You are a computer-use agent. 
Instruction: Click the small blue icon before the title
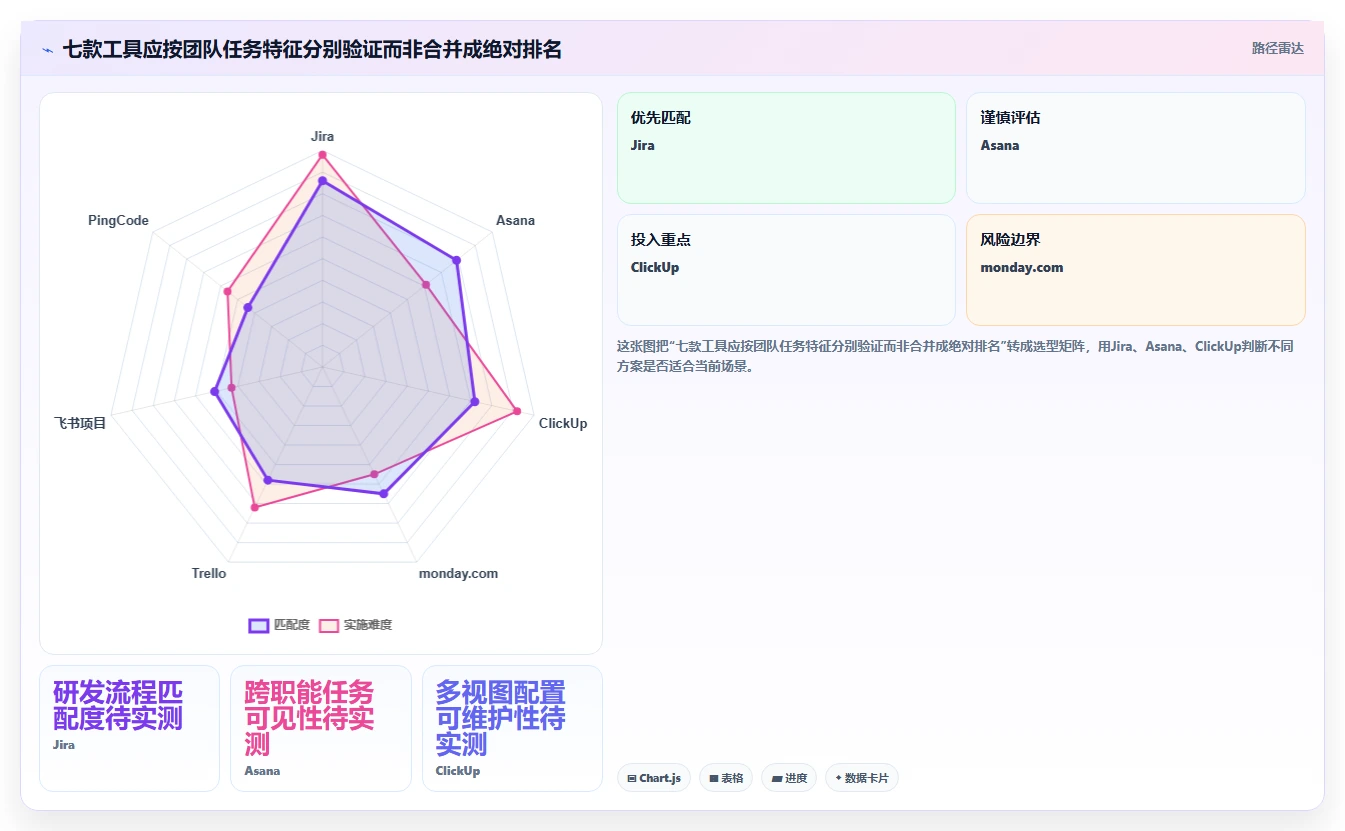(47, 49)
